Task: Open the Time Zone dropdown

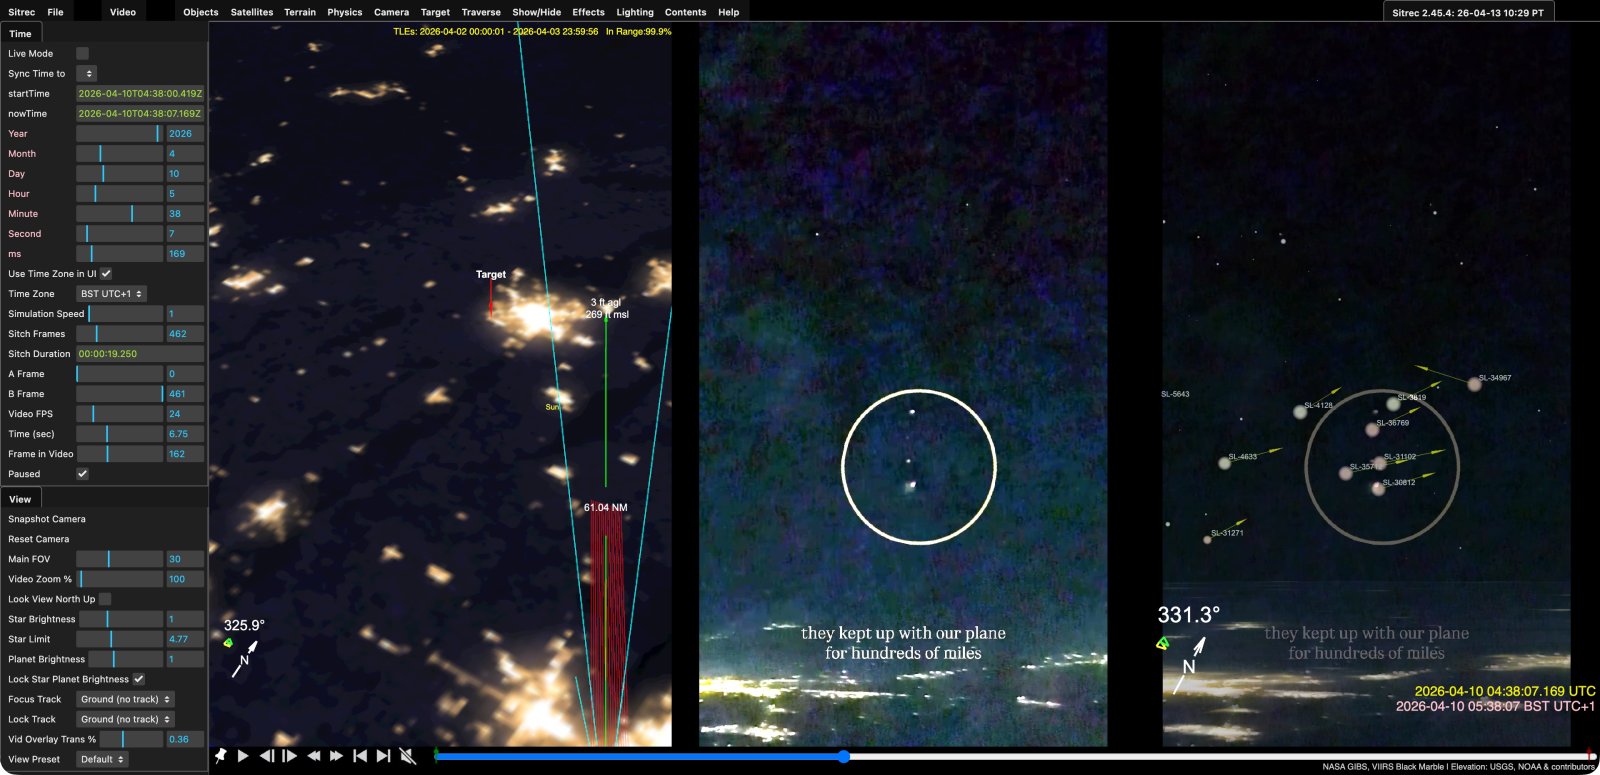Action: 112,294
